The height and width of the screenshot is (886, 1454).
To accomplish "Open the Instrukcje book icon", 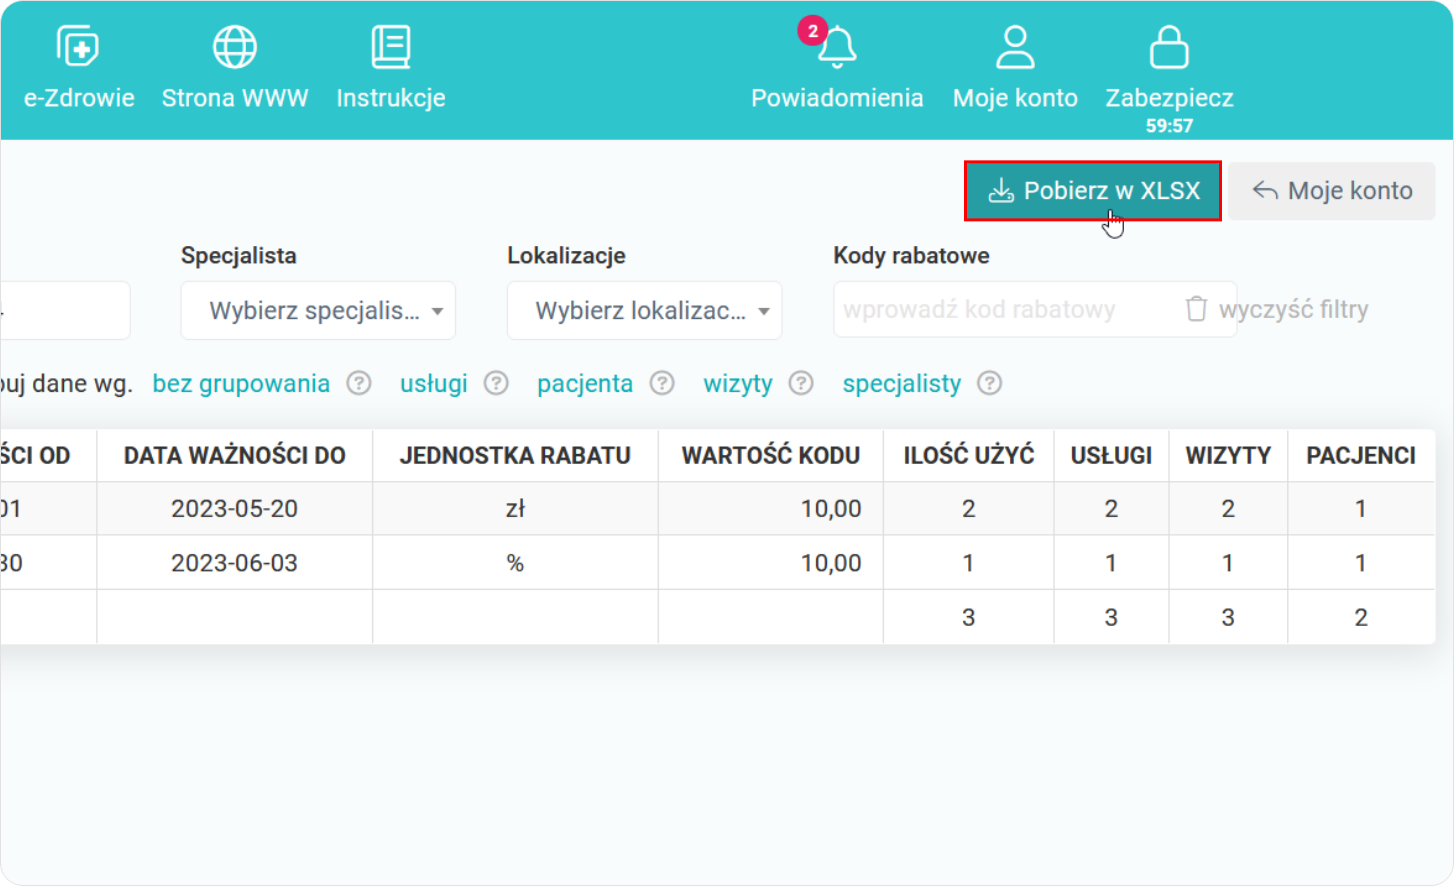I will point(391,46).
